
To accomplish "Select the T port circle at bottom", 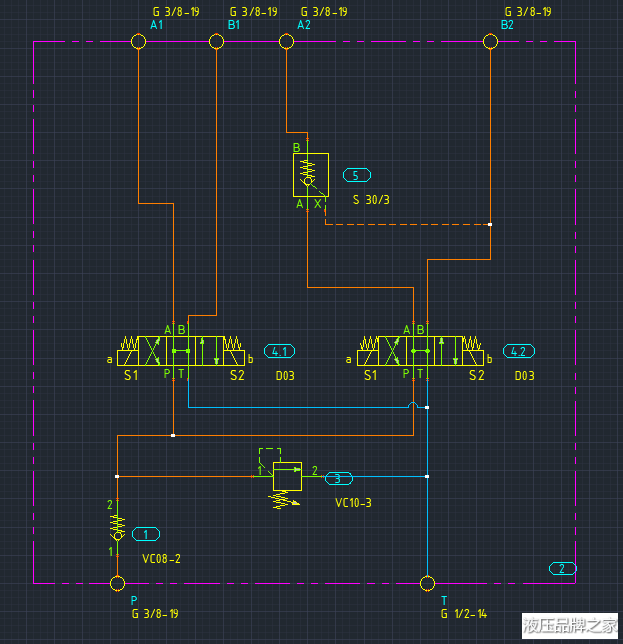I will [x=427, y=583].
